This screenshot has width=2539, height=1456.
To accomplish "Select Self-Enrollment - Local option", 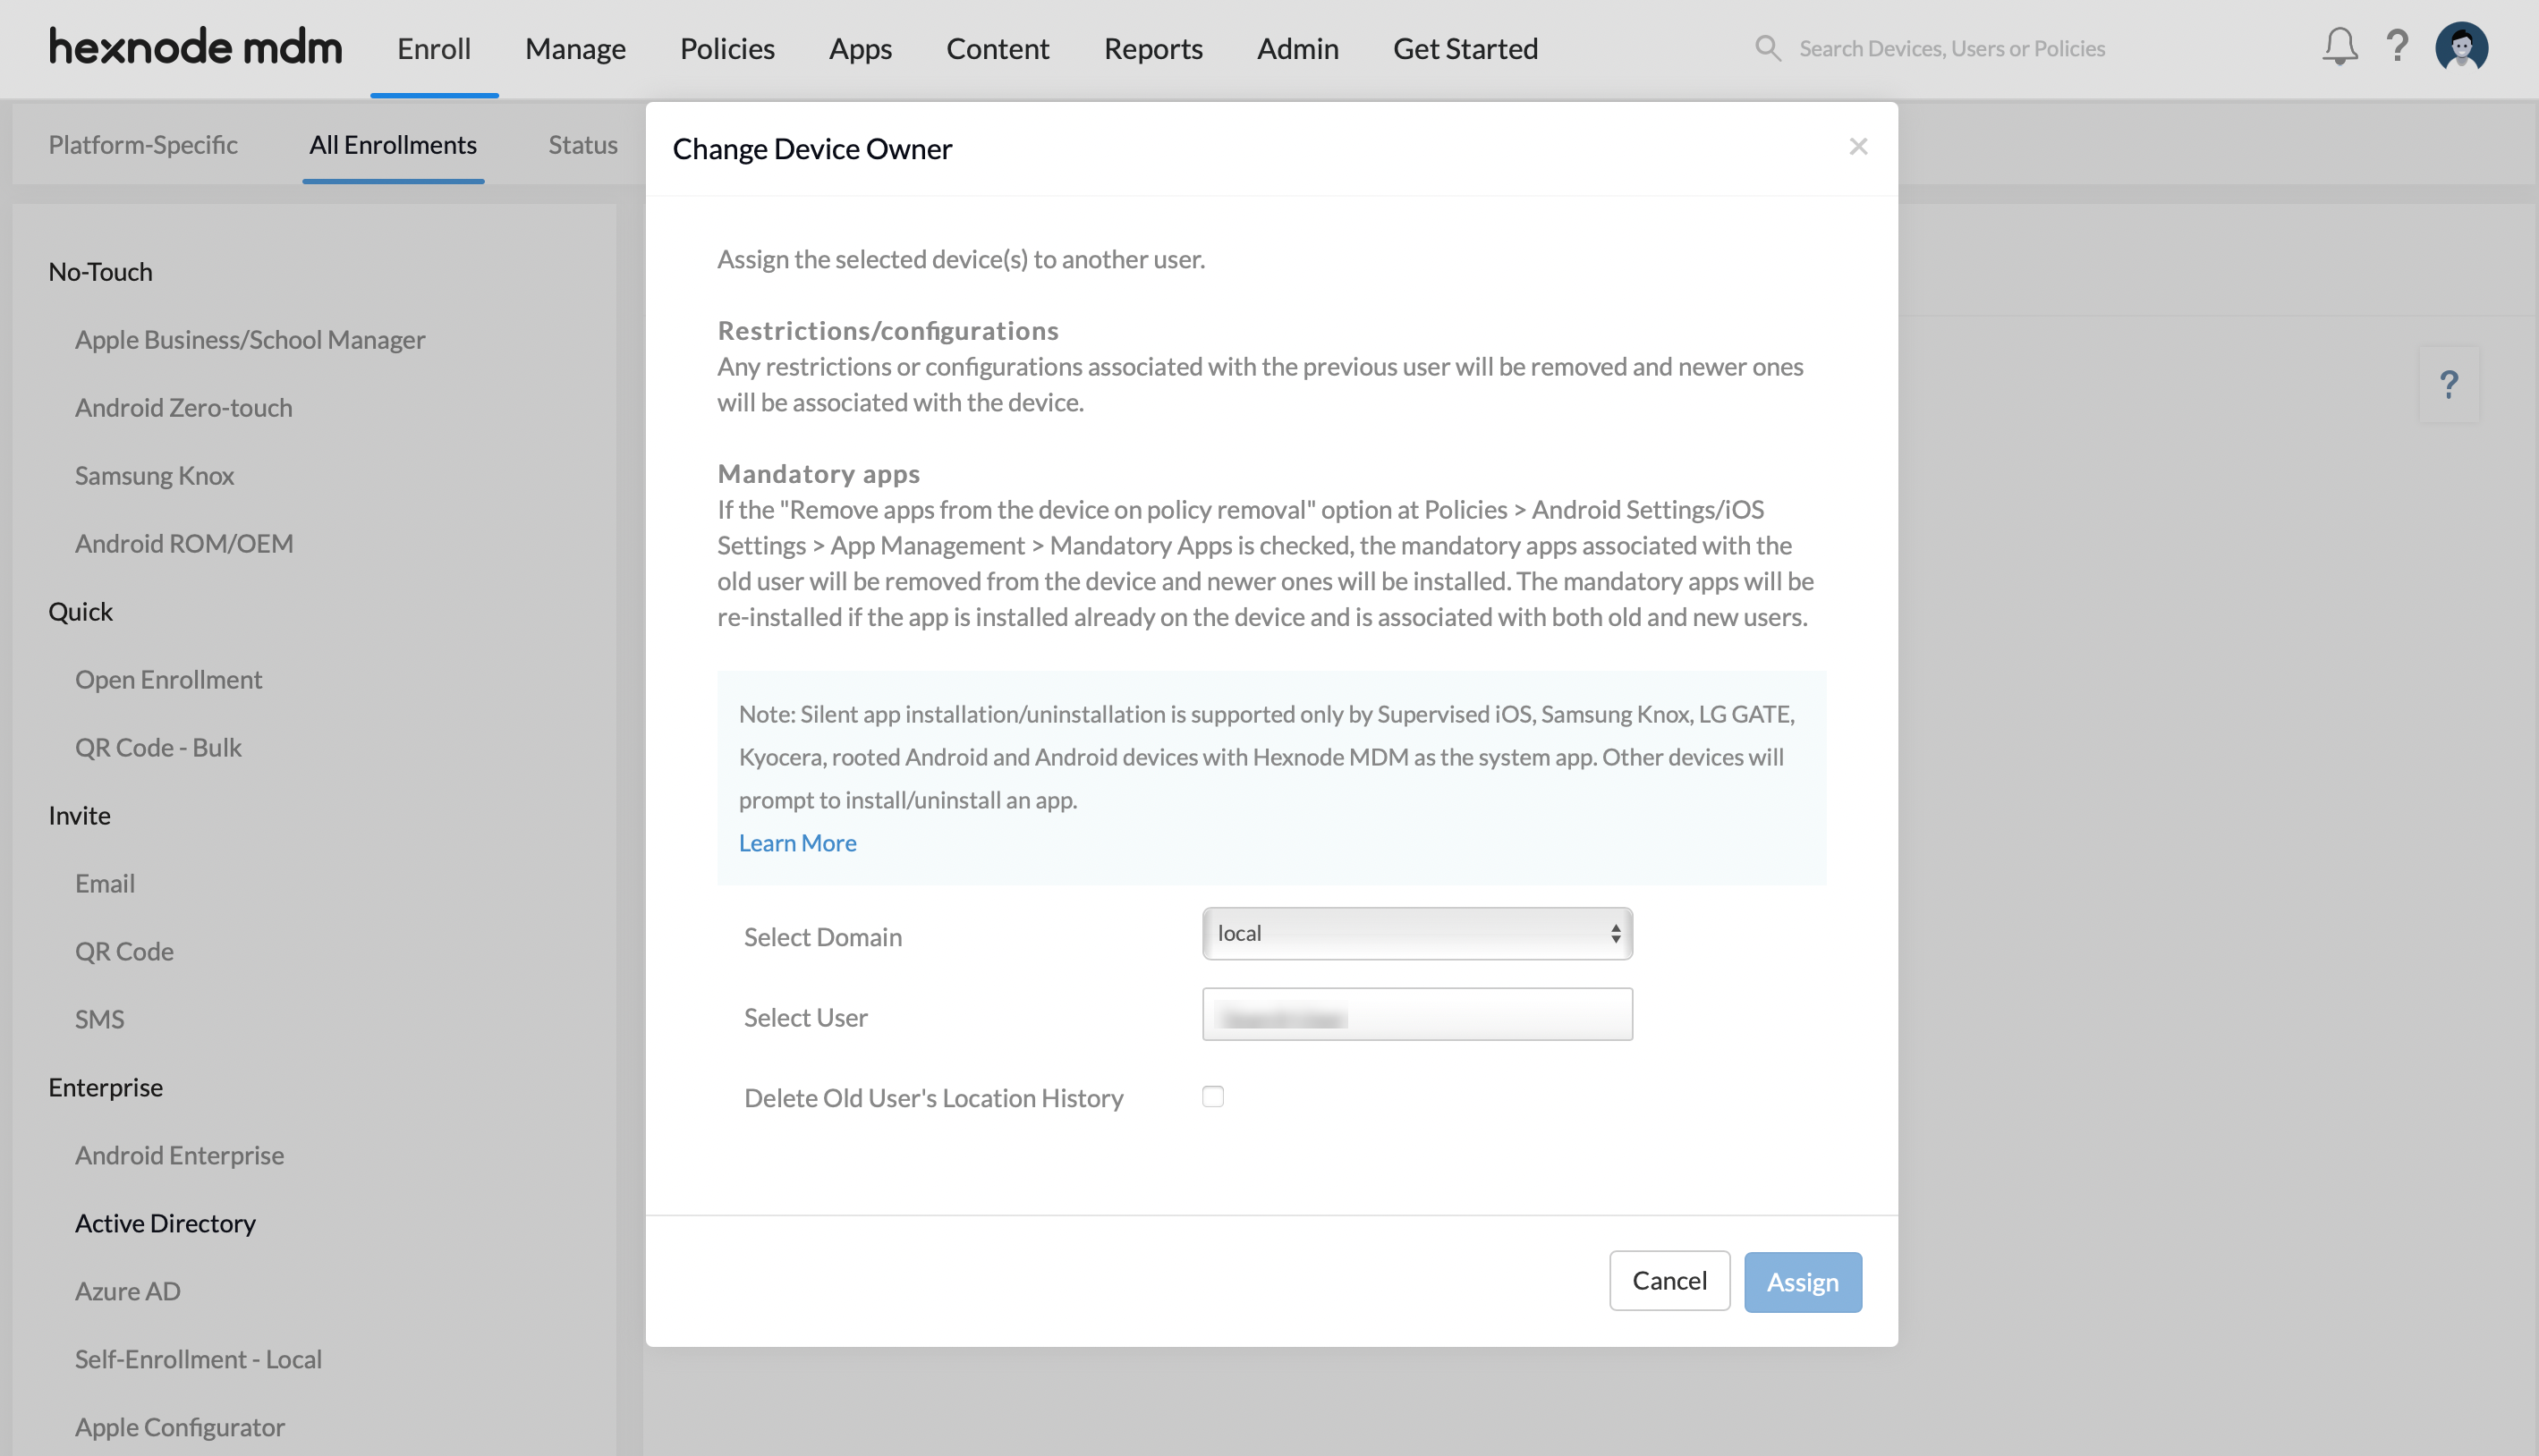I will click(x=199, y=1359).
